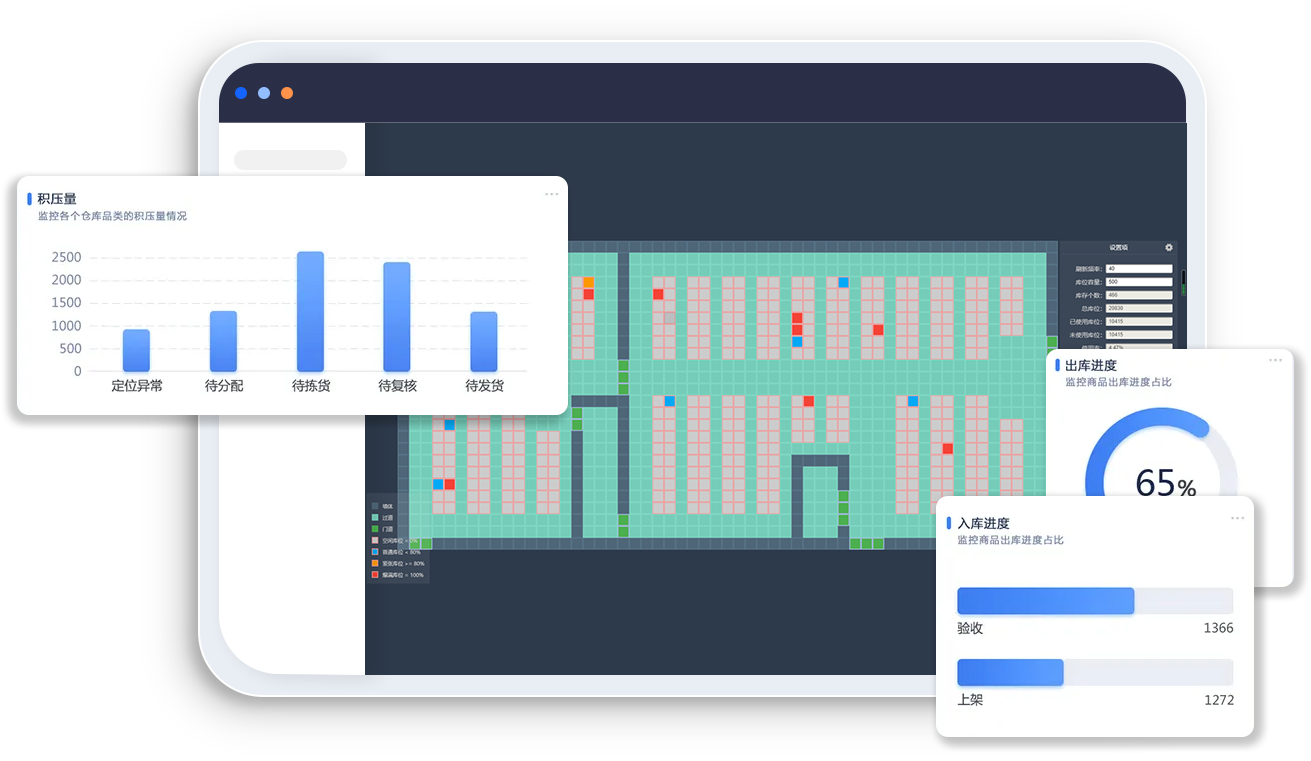The image size is (1311, 761).
Task: Click the 待复核 bar in the chart
Action: coord(397,317)
